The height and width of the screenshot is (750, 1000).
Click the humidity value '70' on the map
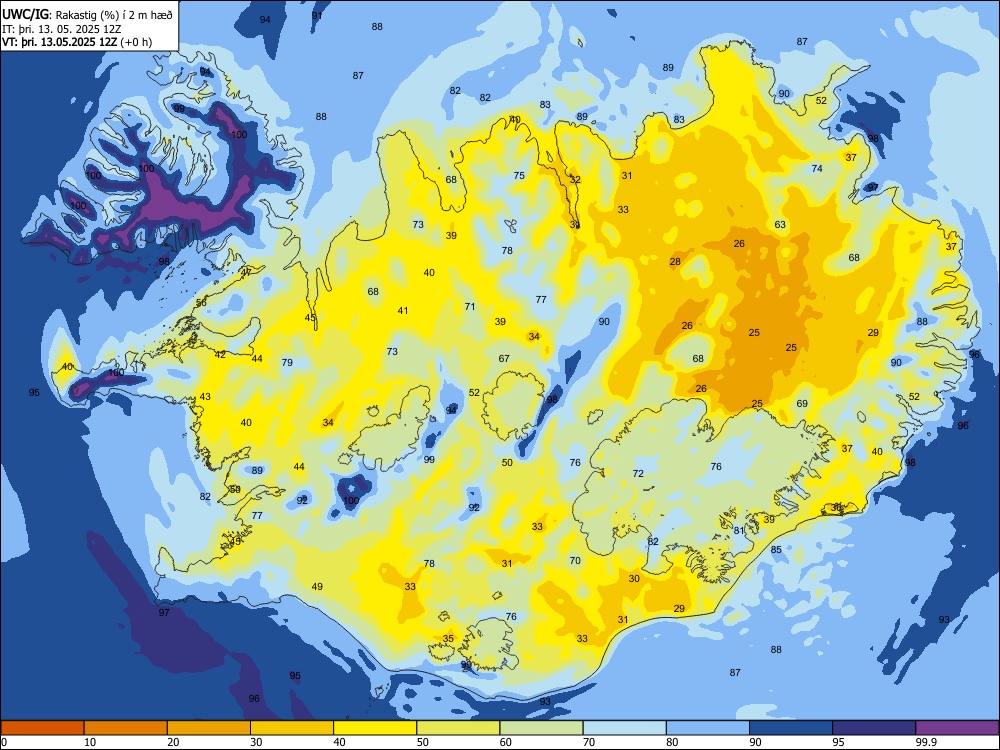pyautogui.click(x=575, y=561)
